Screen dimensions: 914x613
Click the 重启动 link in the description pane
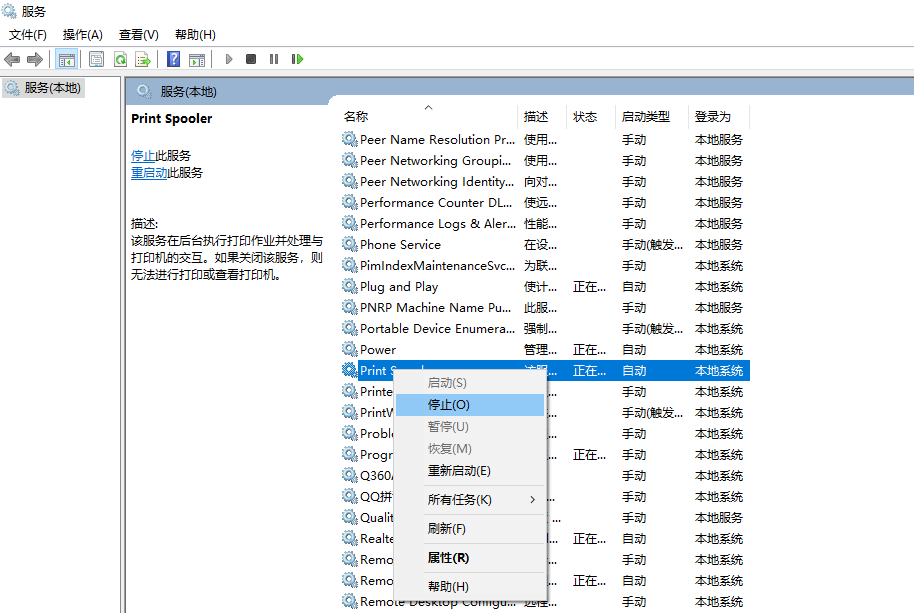pos(149,173)
